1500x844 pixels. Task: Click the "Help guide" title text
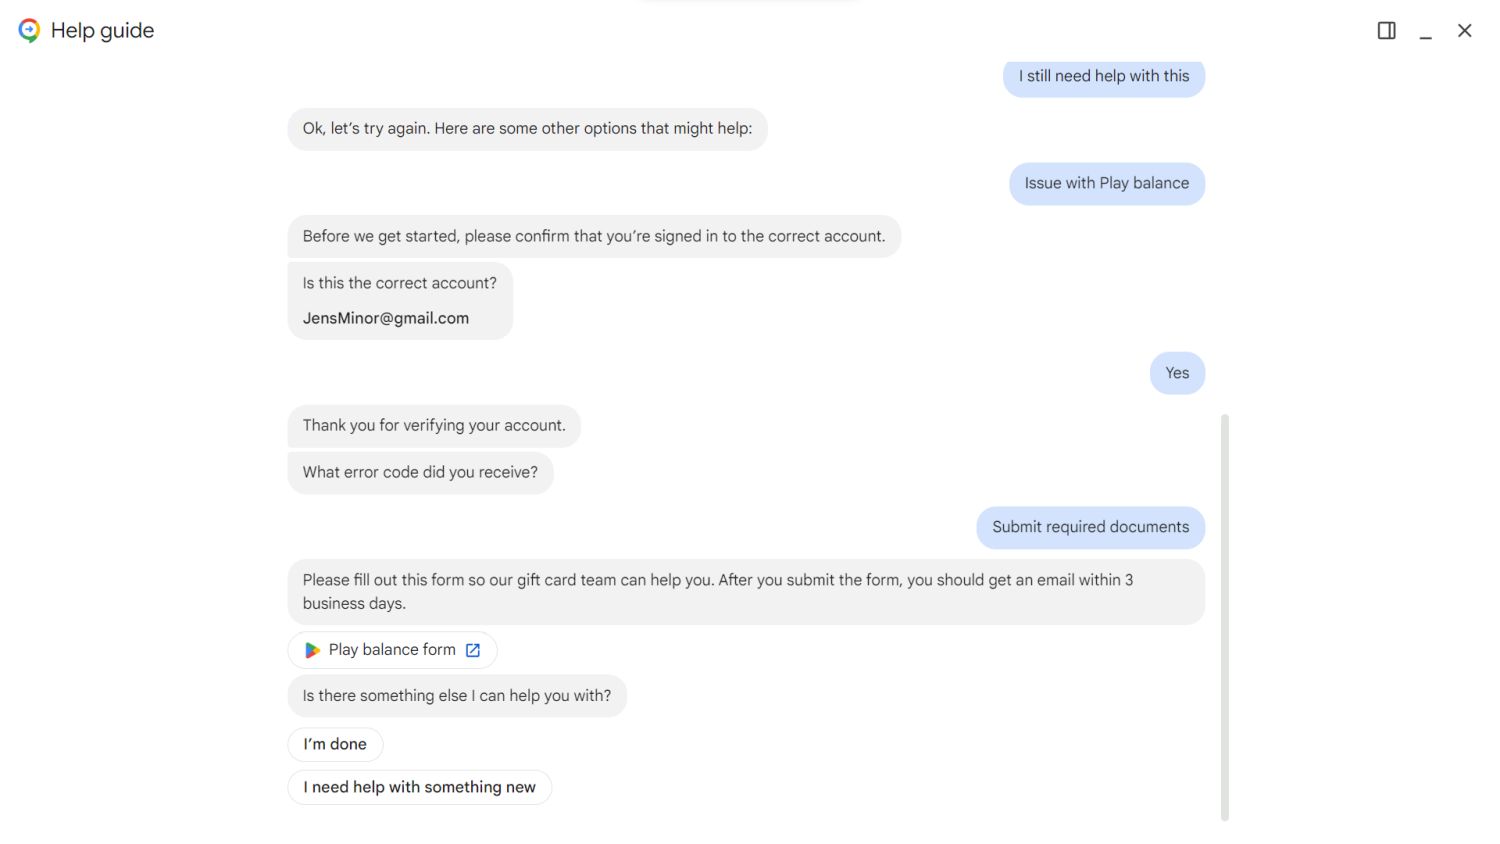tap(102, 31)
